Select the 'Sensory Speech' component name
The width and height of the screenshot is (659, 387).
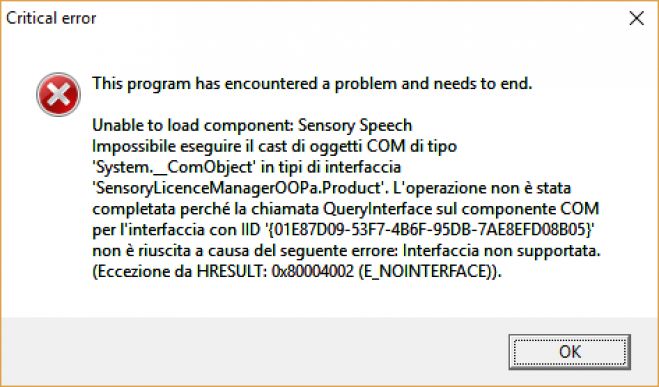[x=355, y=125]
